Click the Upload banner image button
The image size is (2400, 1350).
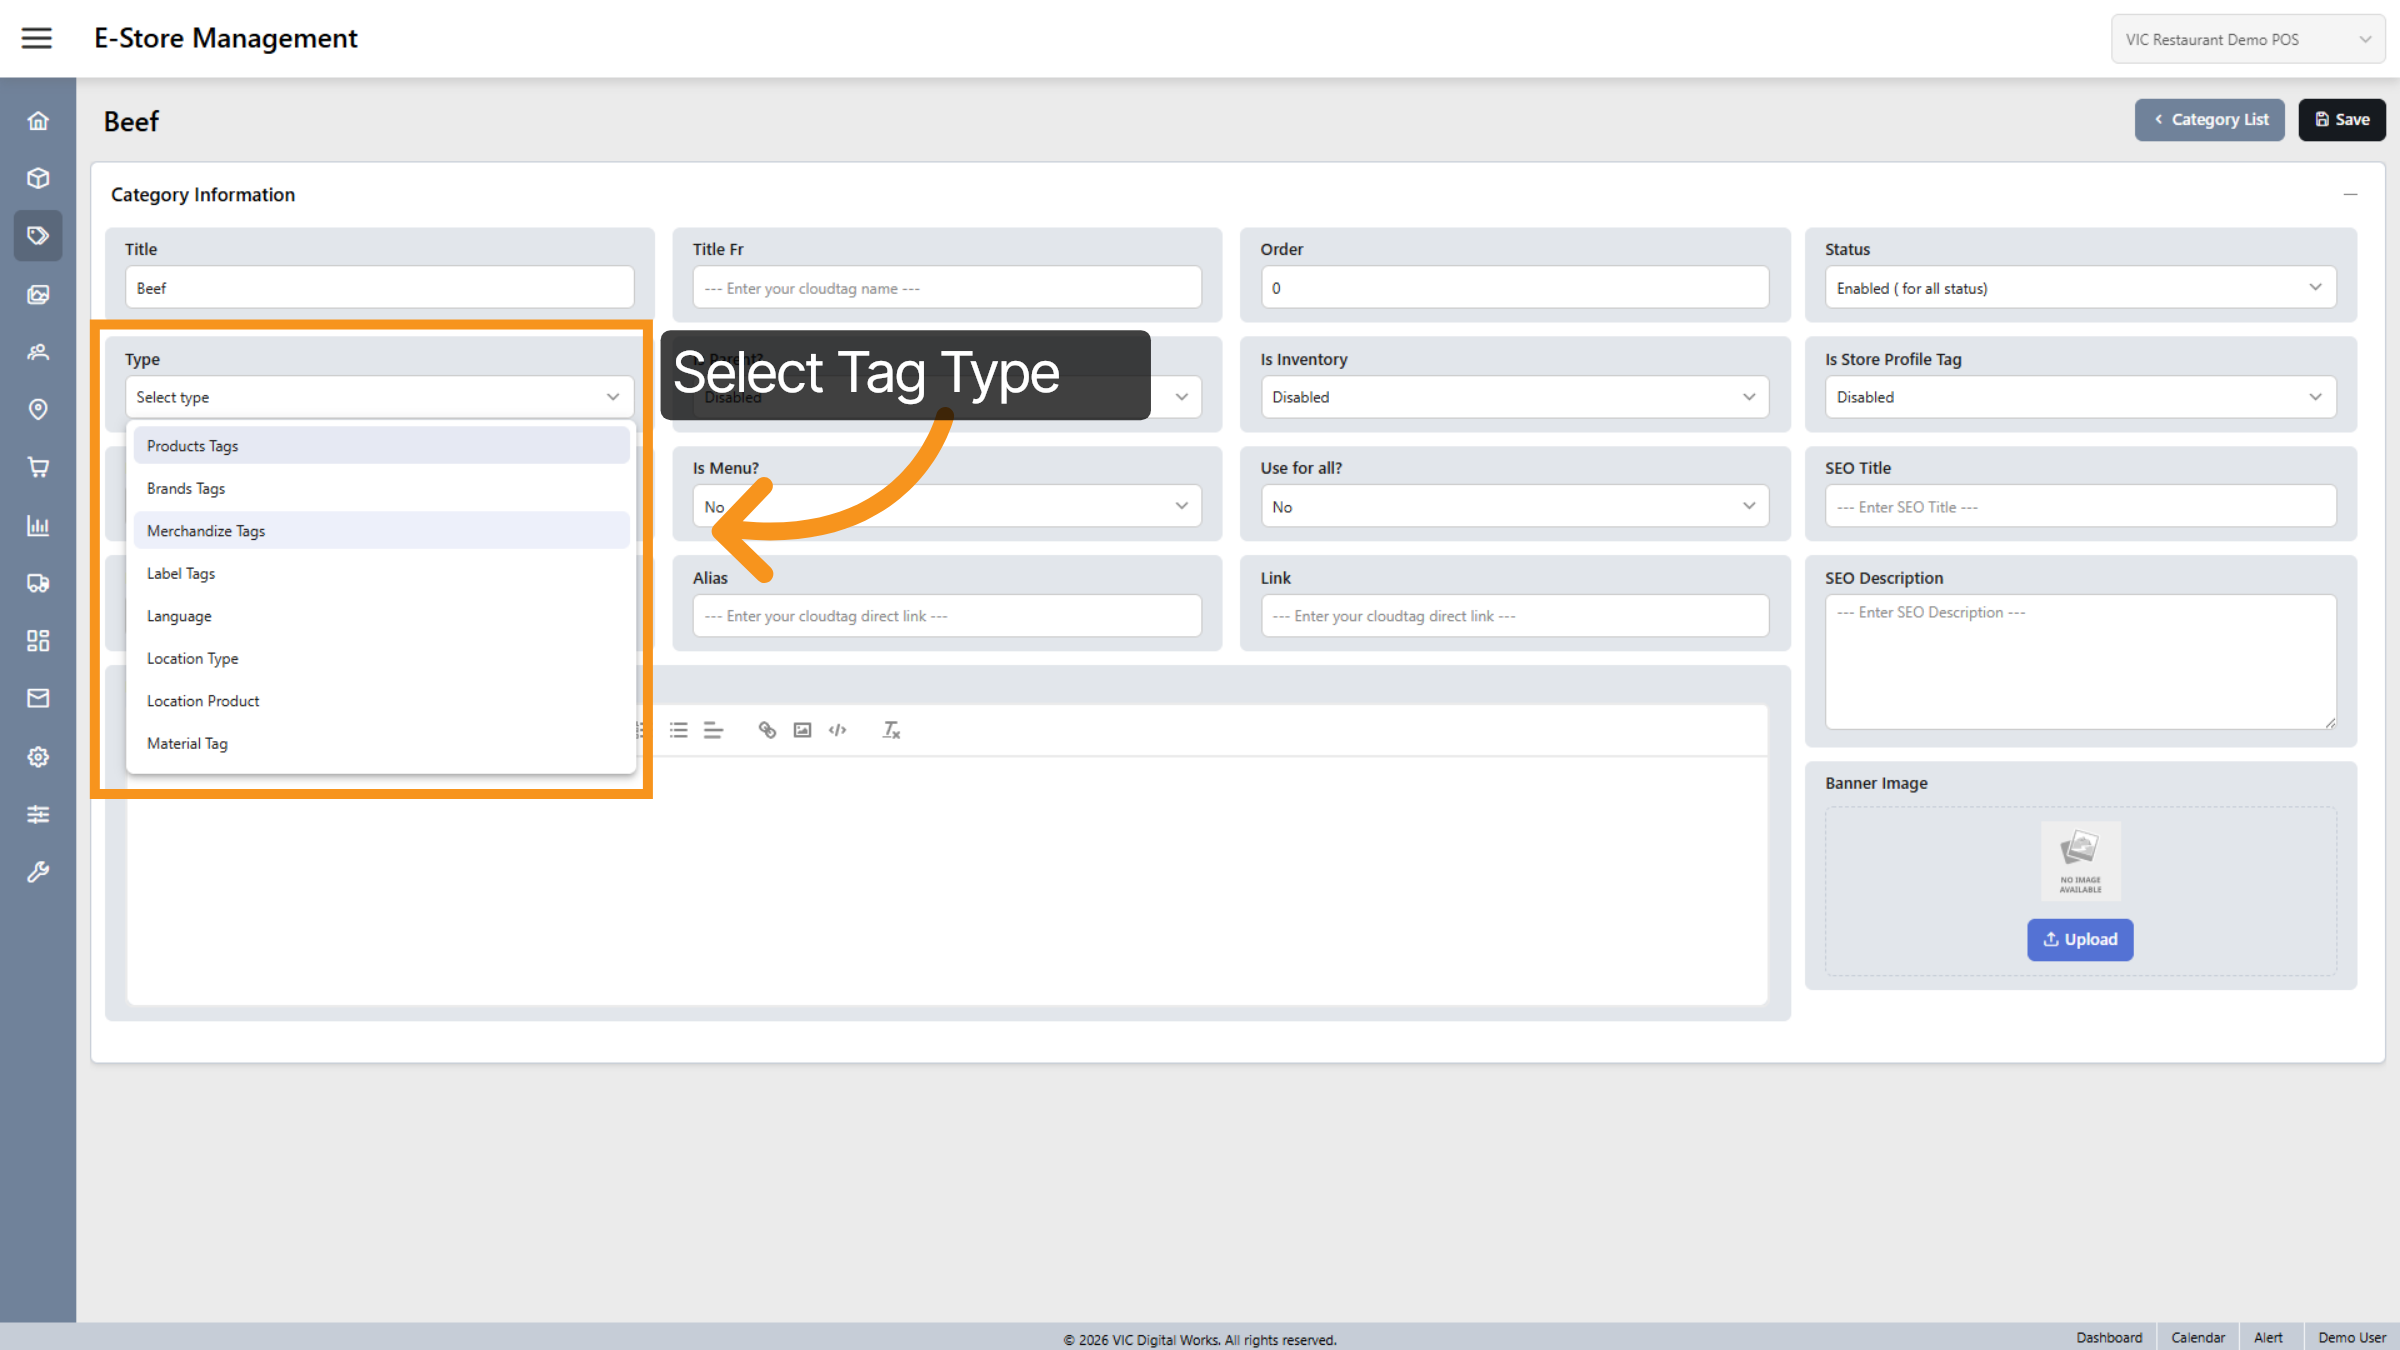point(2079,939)
